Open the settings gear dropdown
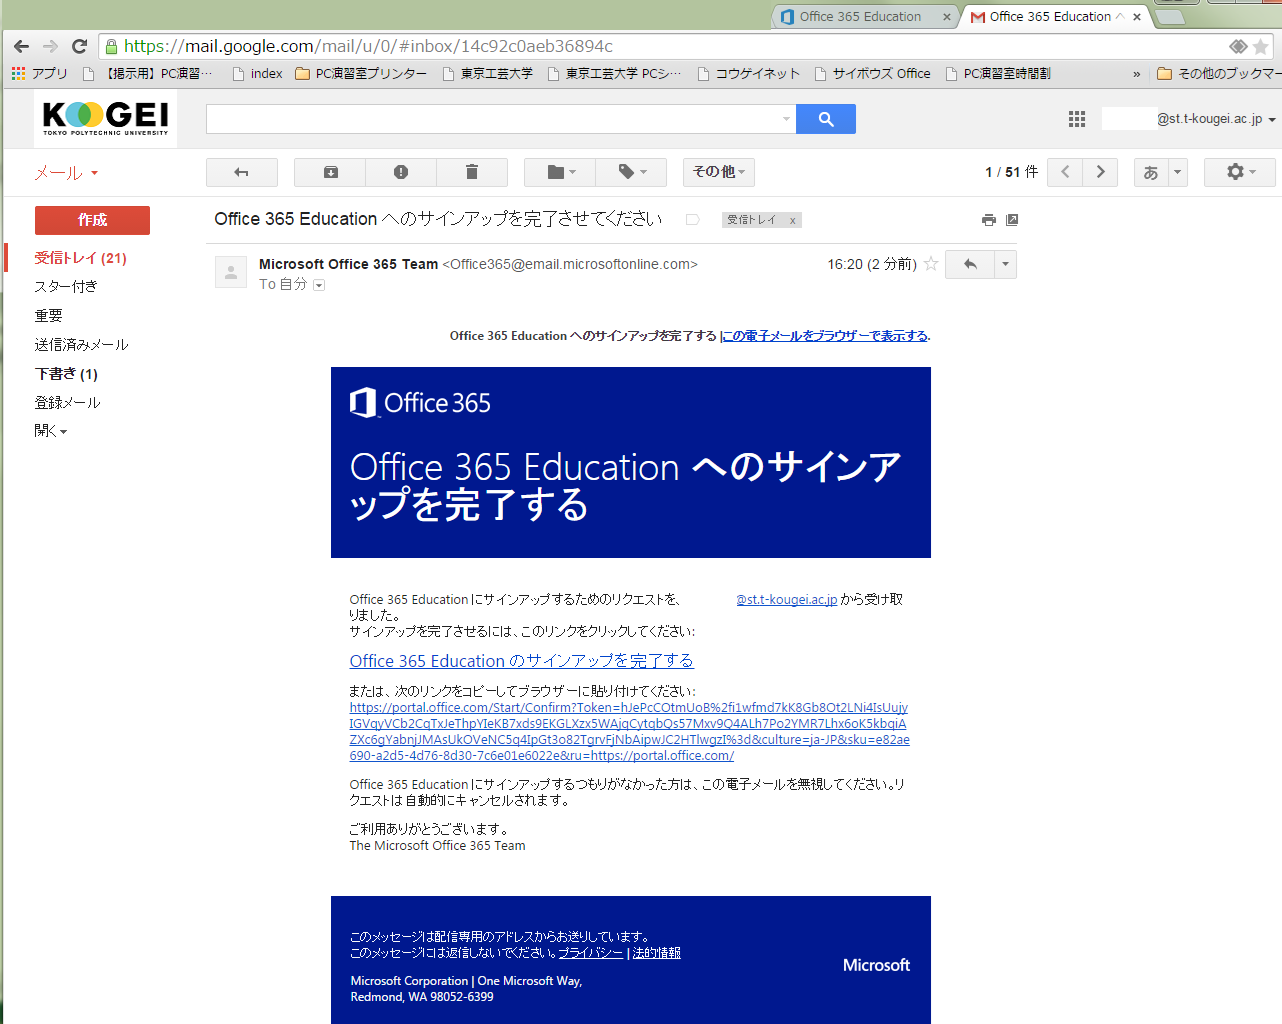Viewport: 1282px width, 1024px height. click(1240, 172)
